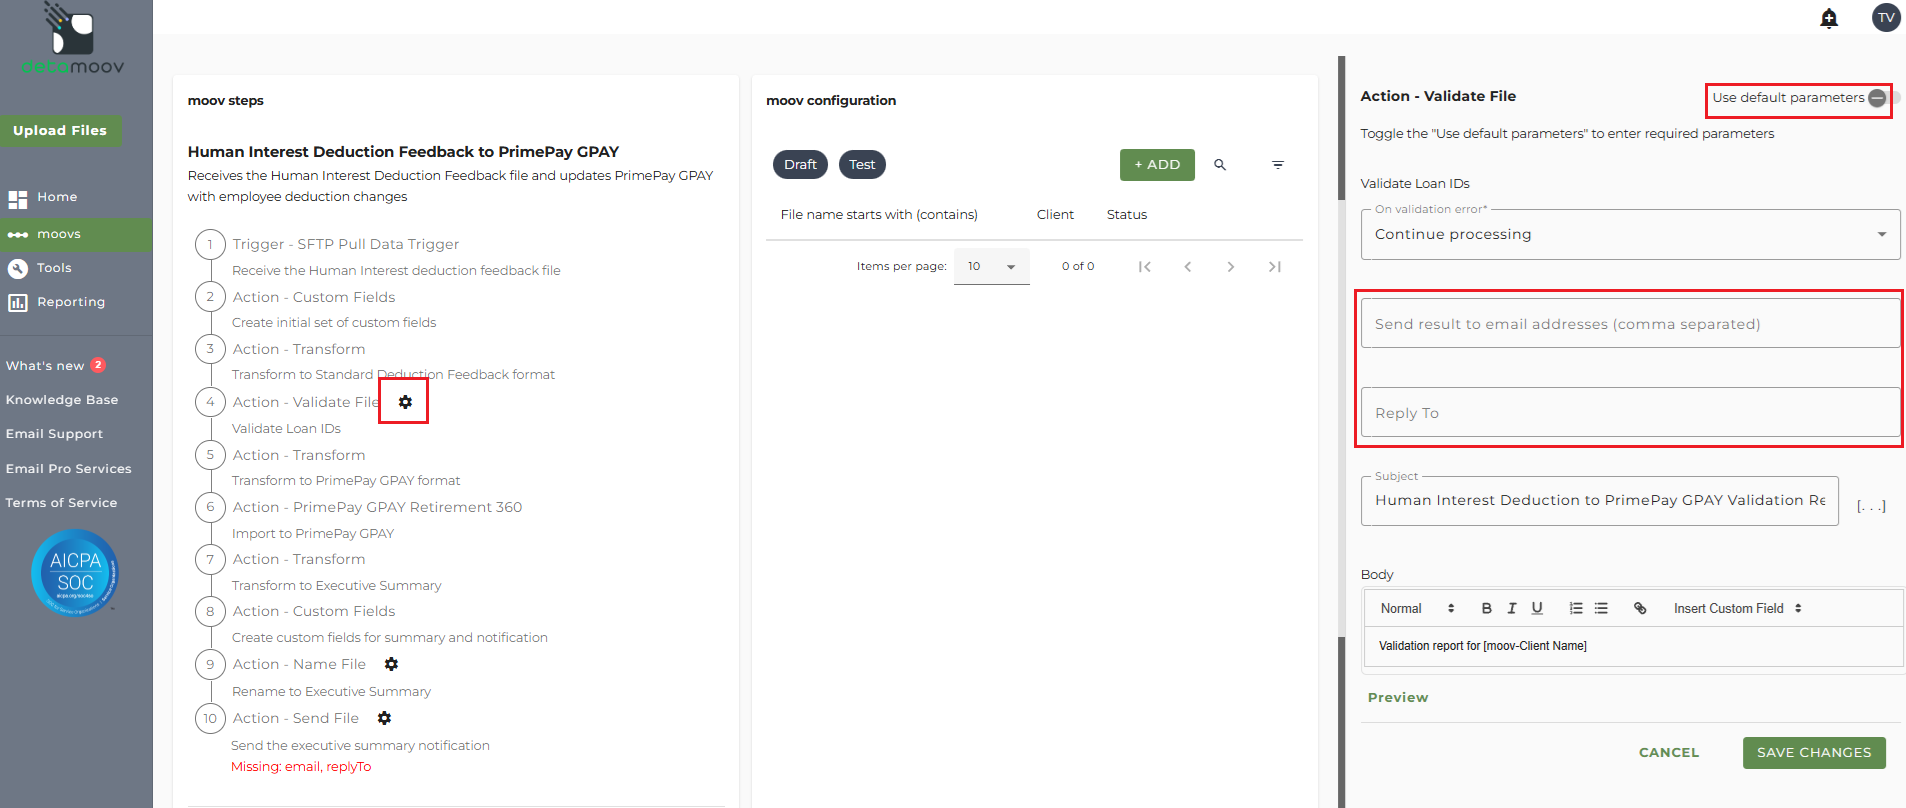Open the Knowledge Base link

(x=62, y=400)
